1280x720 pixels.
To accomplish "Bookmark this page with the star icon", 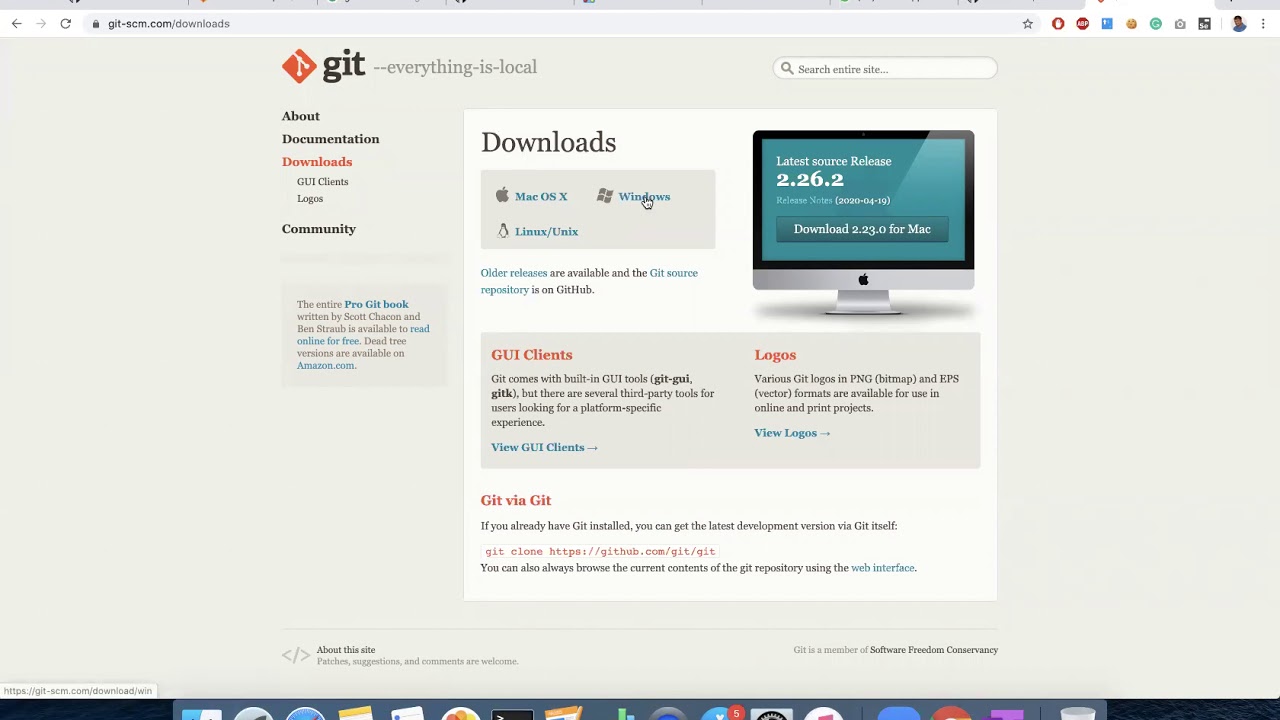I will tap(1027, 24).
